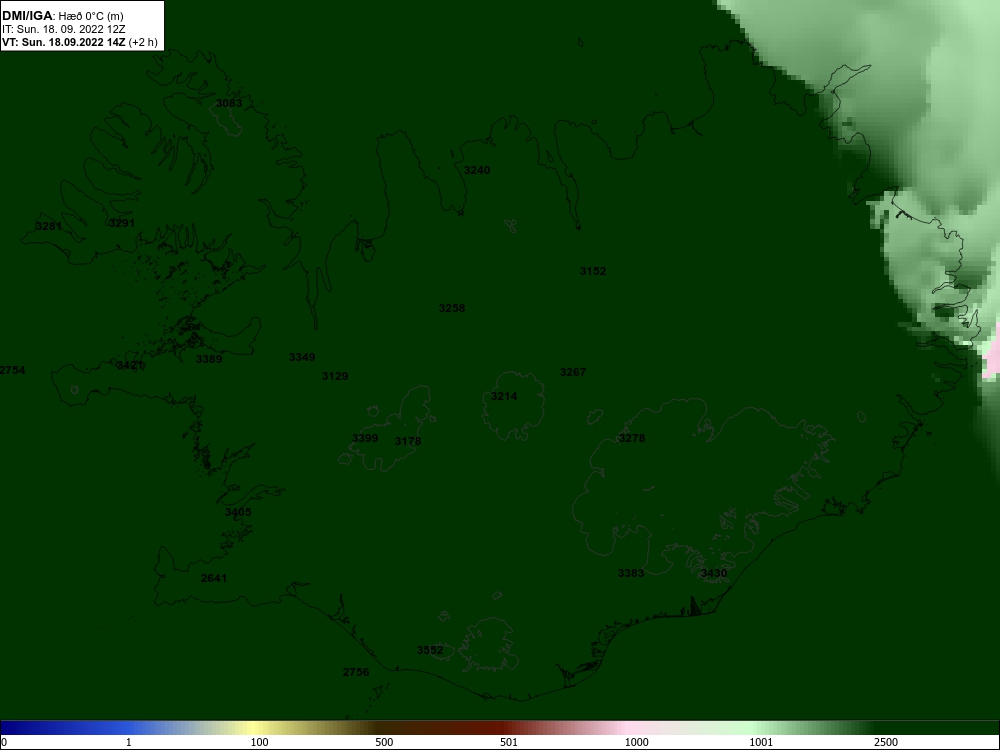Image resolution: width=1000 pixels, height=750 pixels.
Task: Click the map value 3178
Action: [x=408, y=441]
